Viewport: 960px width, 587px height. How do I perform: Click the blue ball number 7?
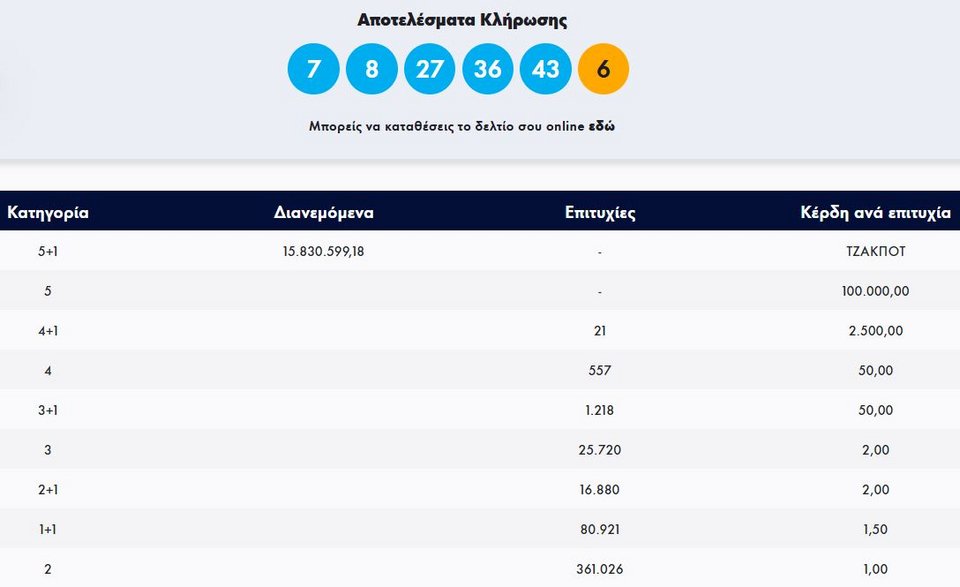tap(313, 69)
